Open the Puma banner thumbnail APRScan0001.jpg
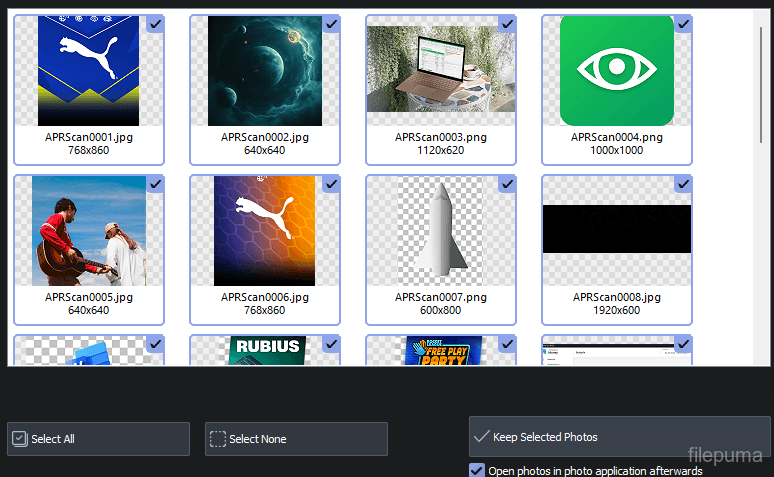 point(88,71)
